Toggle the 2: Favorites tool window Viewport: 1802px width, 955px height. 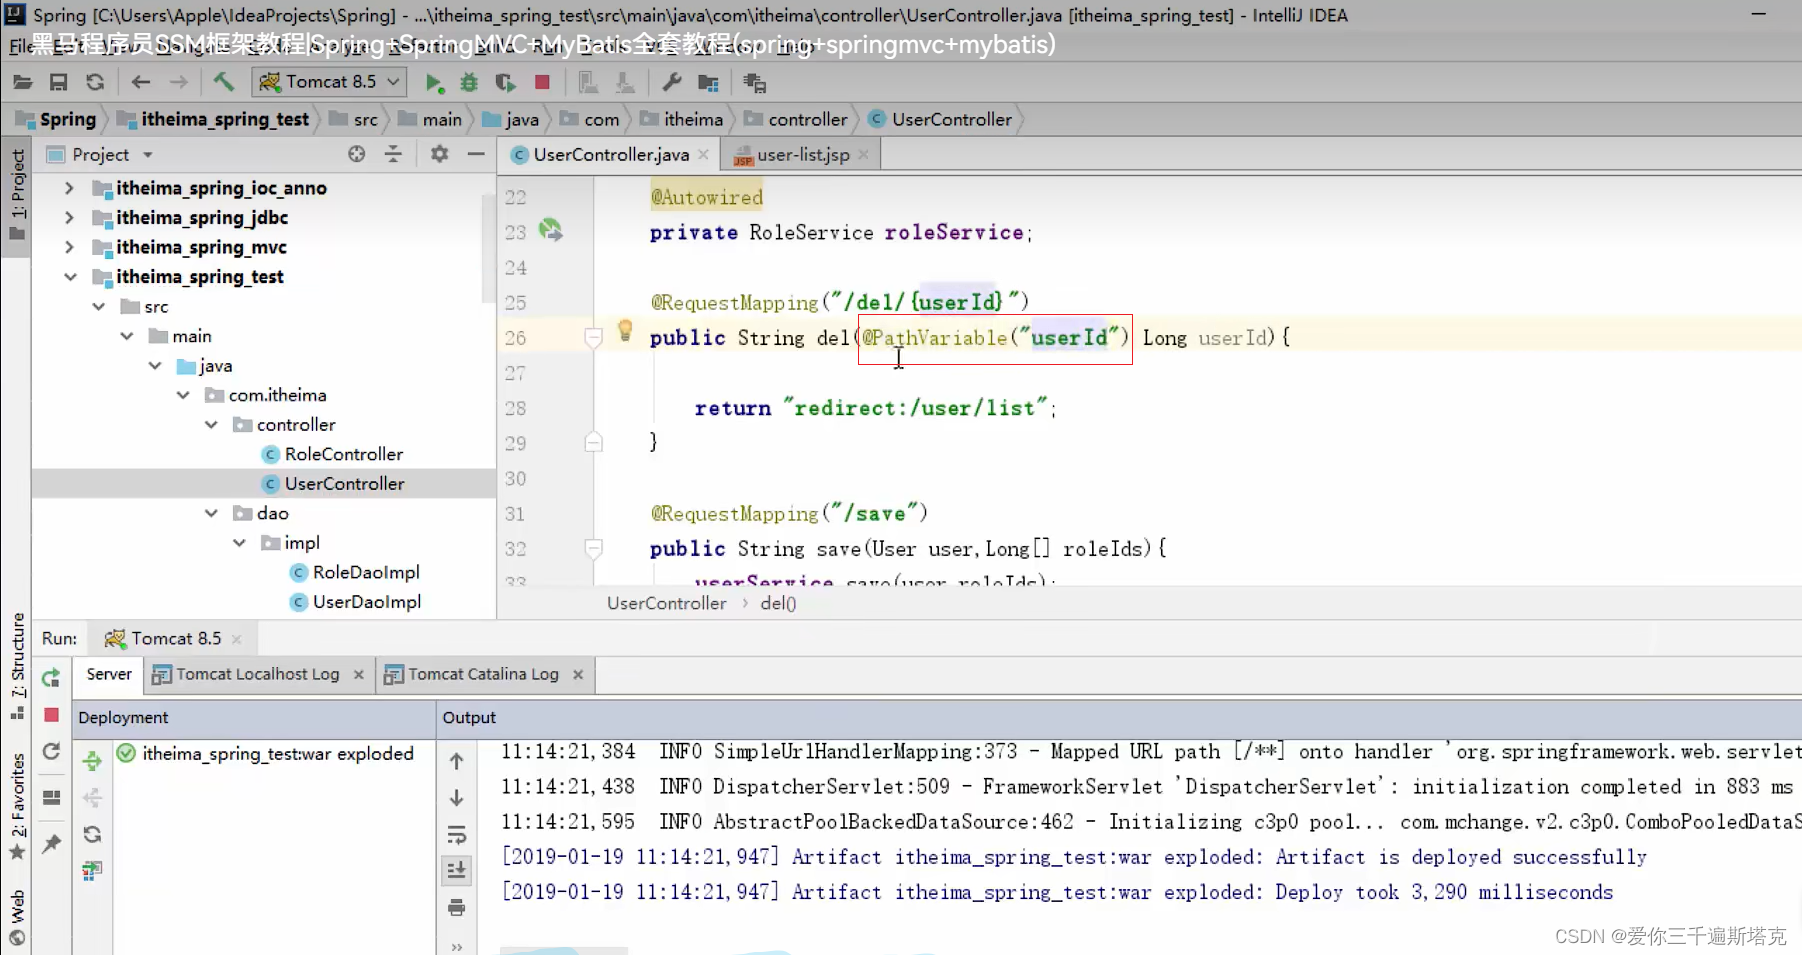[x=17, y=805]
